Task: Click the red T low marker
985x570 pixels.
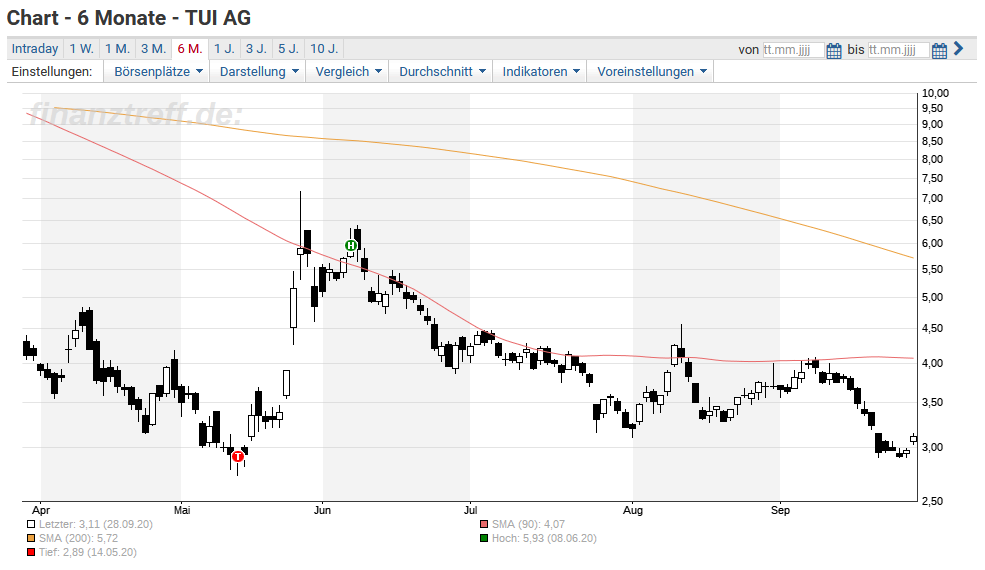Action: 237,457
